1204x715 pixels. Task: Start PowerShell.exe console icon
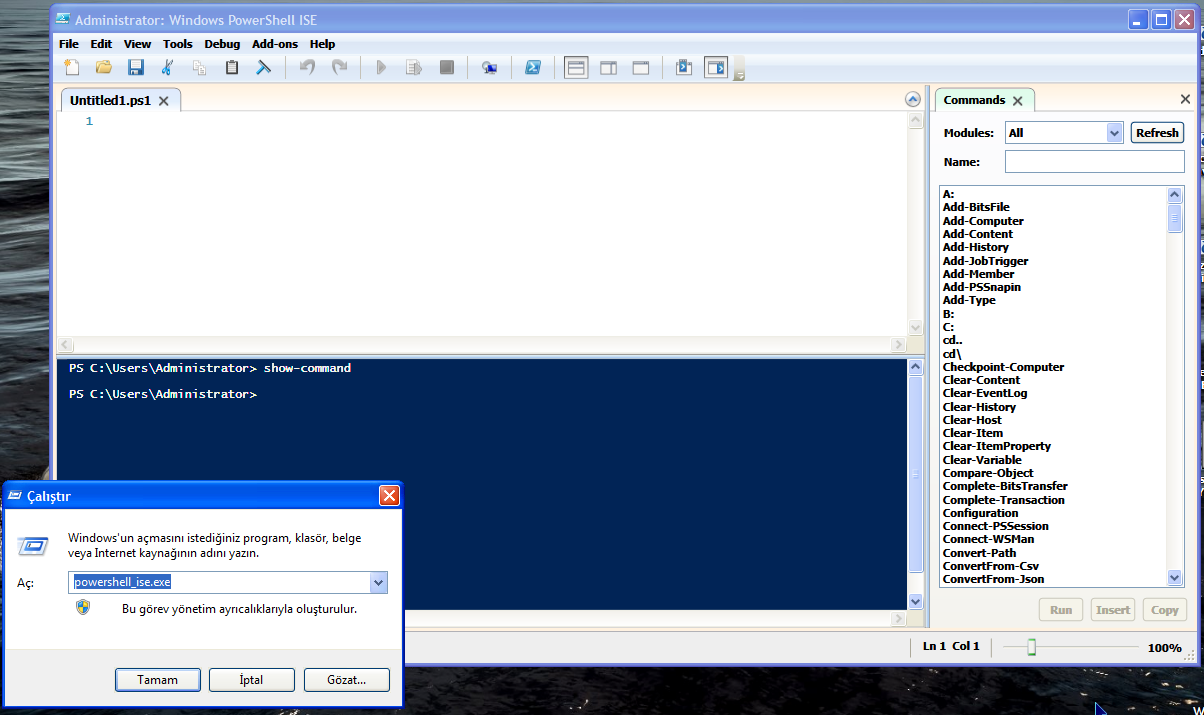533,67
